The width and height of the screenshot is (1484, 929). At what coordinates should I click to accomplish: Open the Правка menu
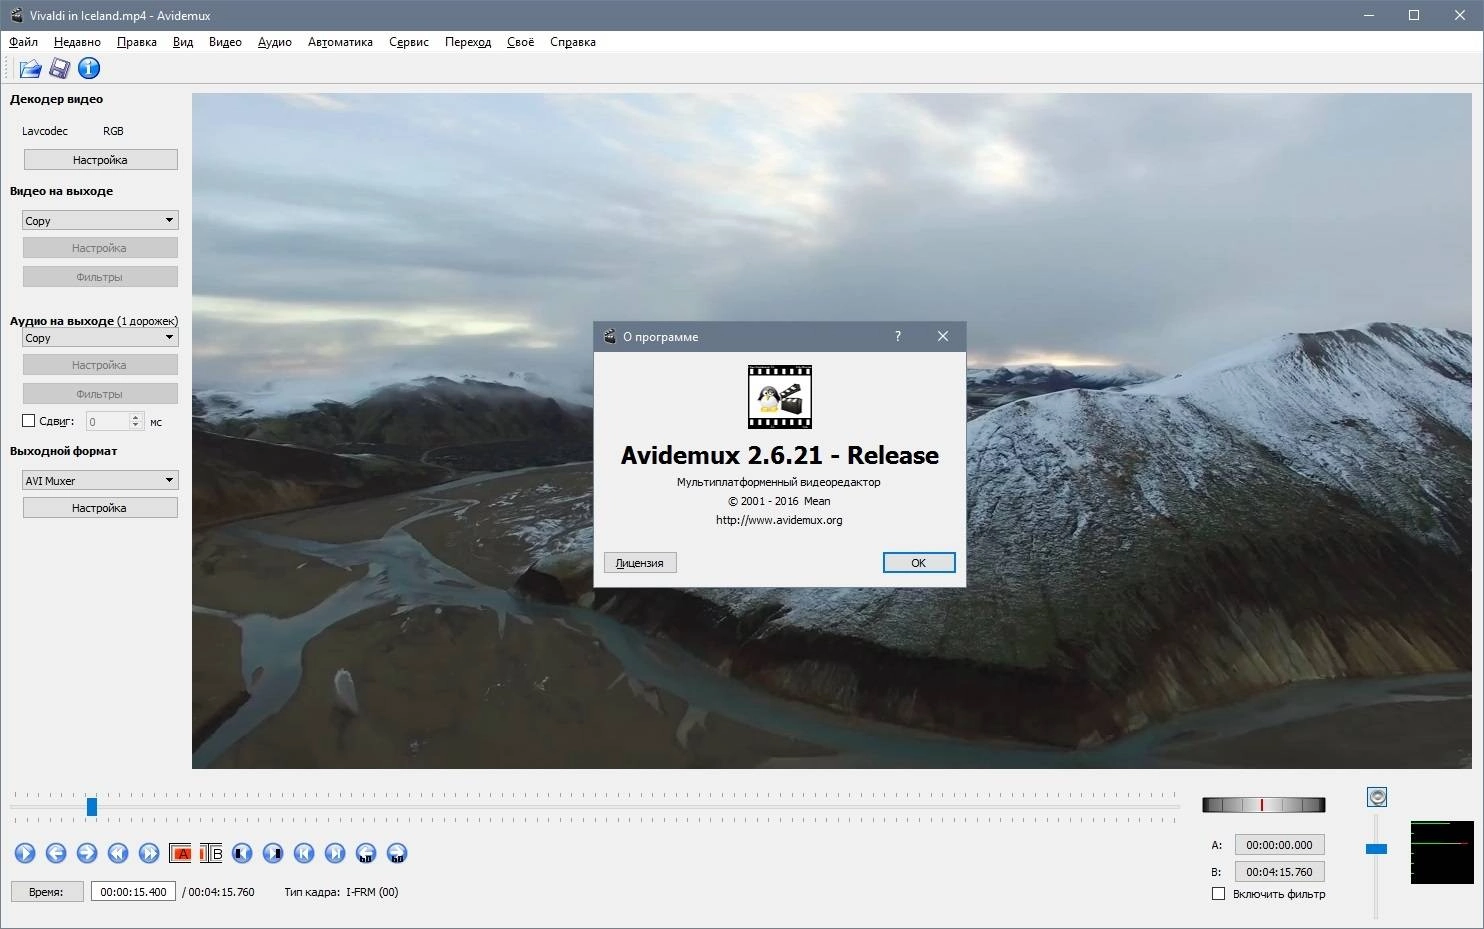pyautogui.click(x=136, y=42)
